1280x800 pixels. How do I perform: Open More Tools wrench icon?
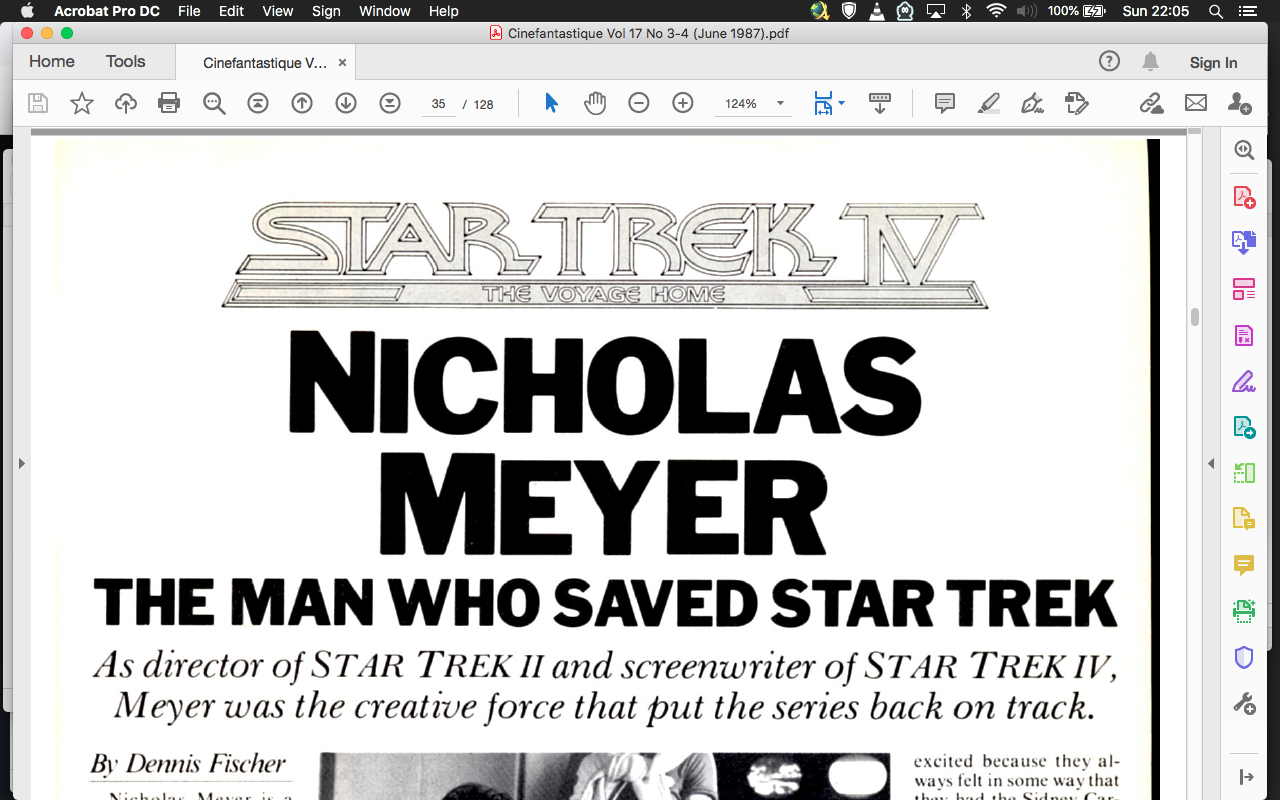1244,704
